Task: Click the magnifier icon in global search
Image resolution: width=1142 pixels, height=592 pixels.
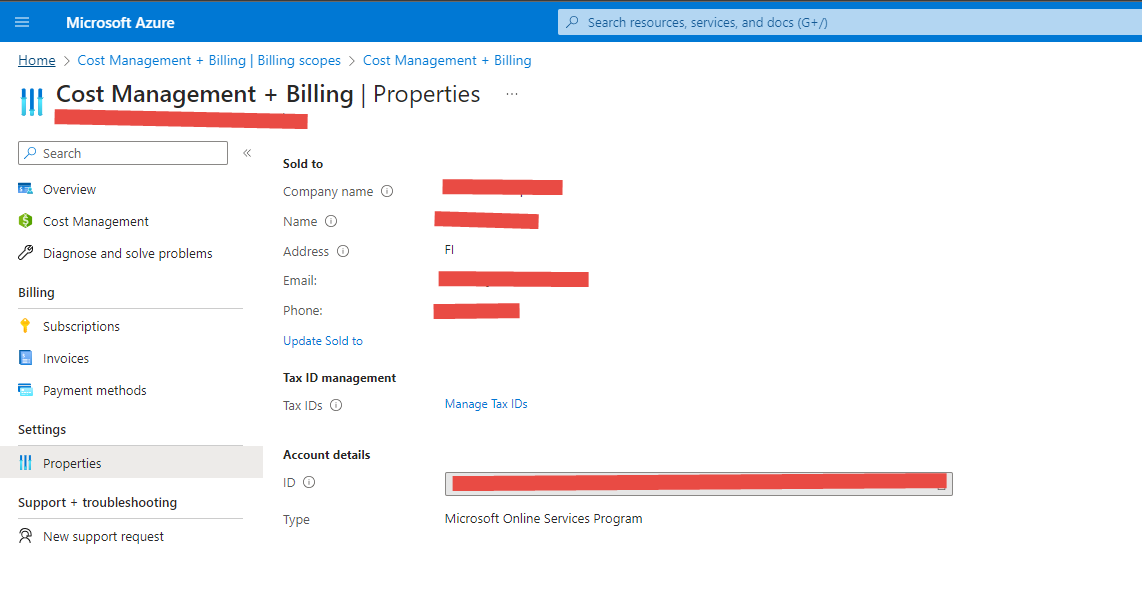Action: tap(572, 23)
